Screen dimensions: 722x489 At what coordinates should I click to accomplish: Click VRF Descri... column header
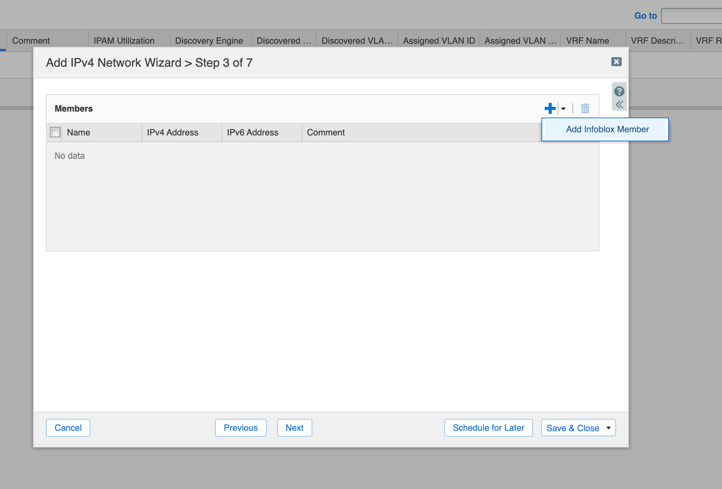tap(658, 41)
